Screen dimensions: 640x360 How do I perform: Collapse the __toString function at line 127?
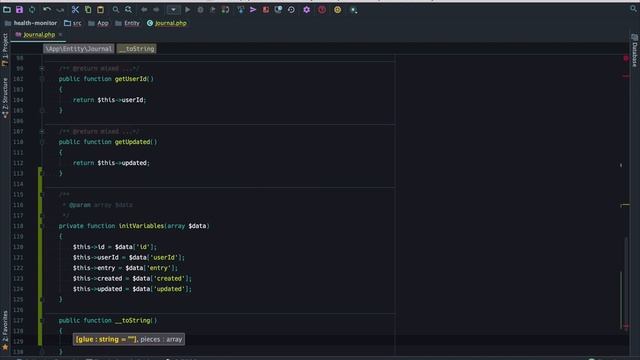pos(42,320)
